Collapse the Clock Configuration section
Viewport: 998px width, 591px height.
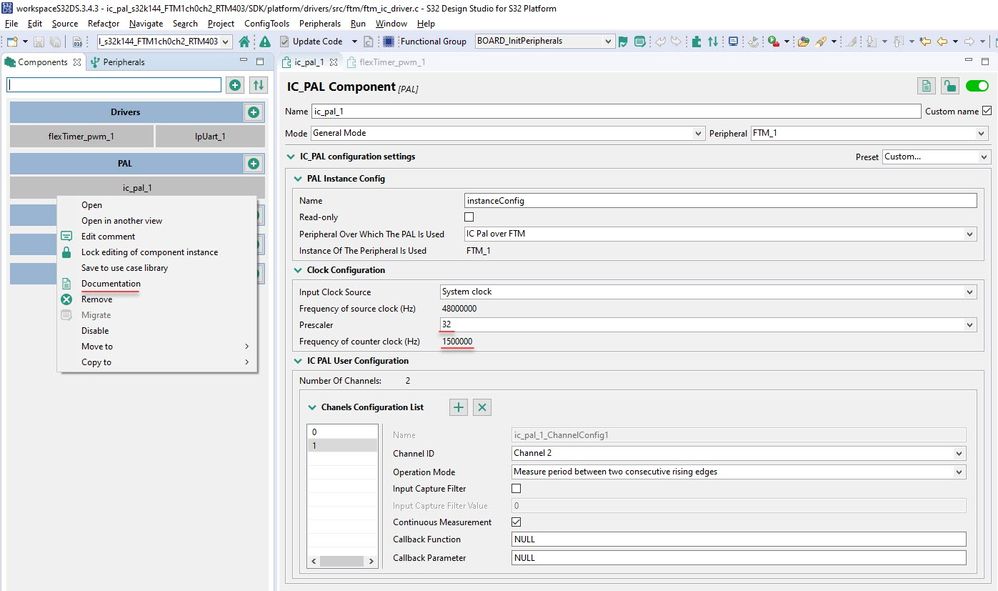(297, 270)
